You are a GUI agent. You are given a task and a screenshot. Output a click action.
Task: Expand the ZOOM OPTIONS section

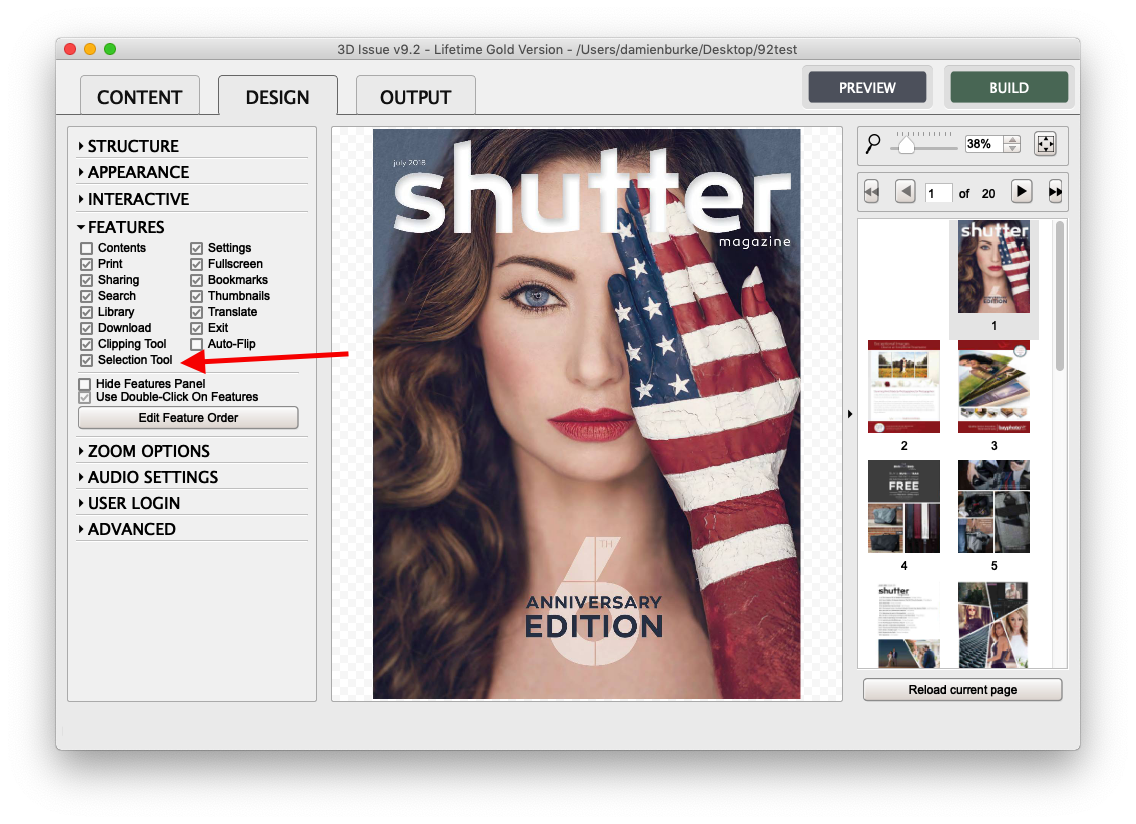(81, 451)
